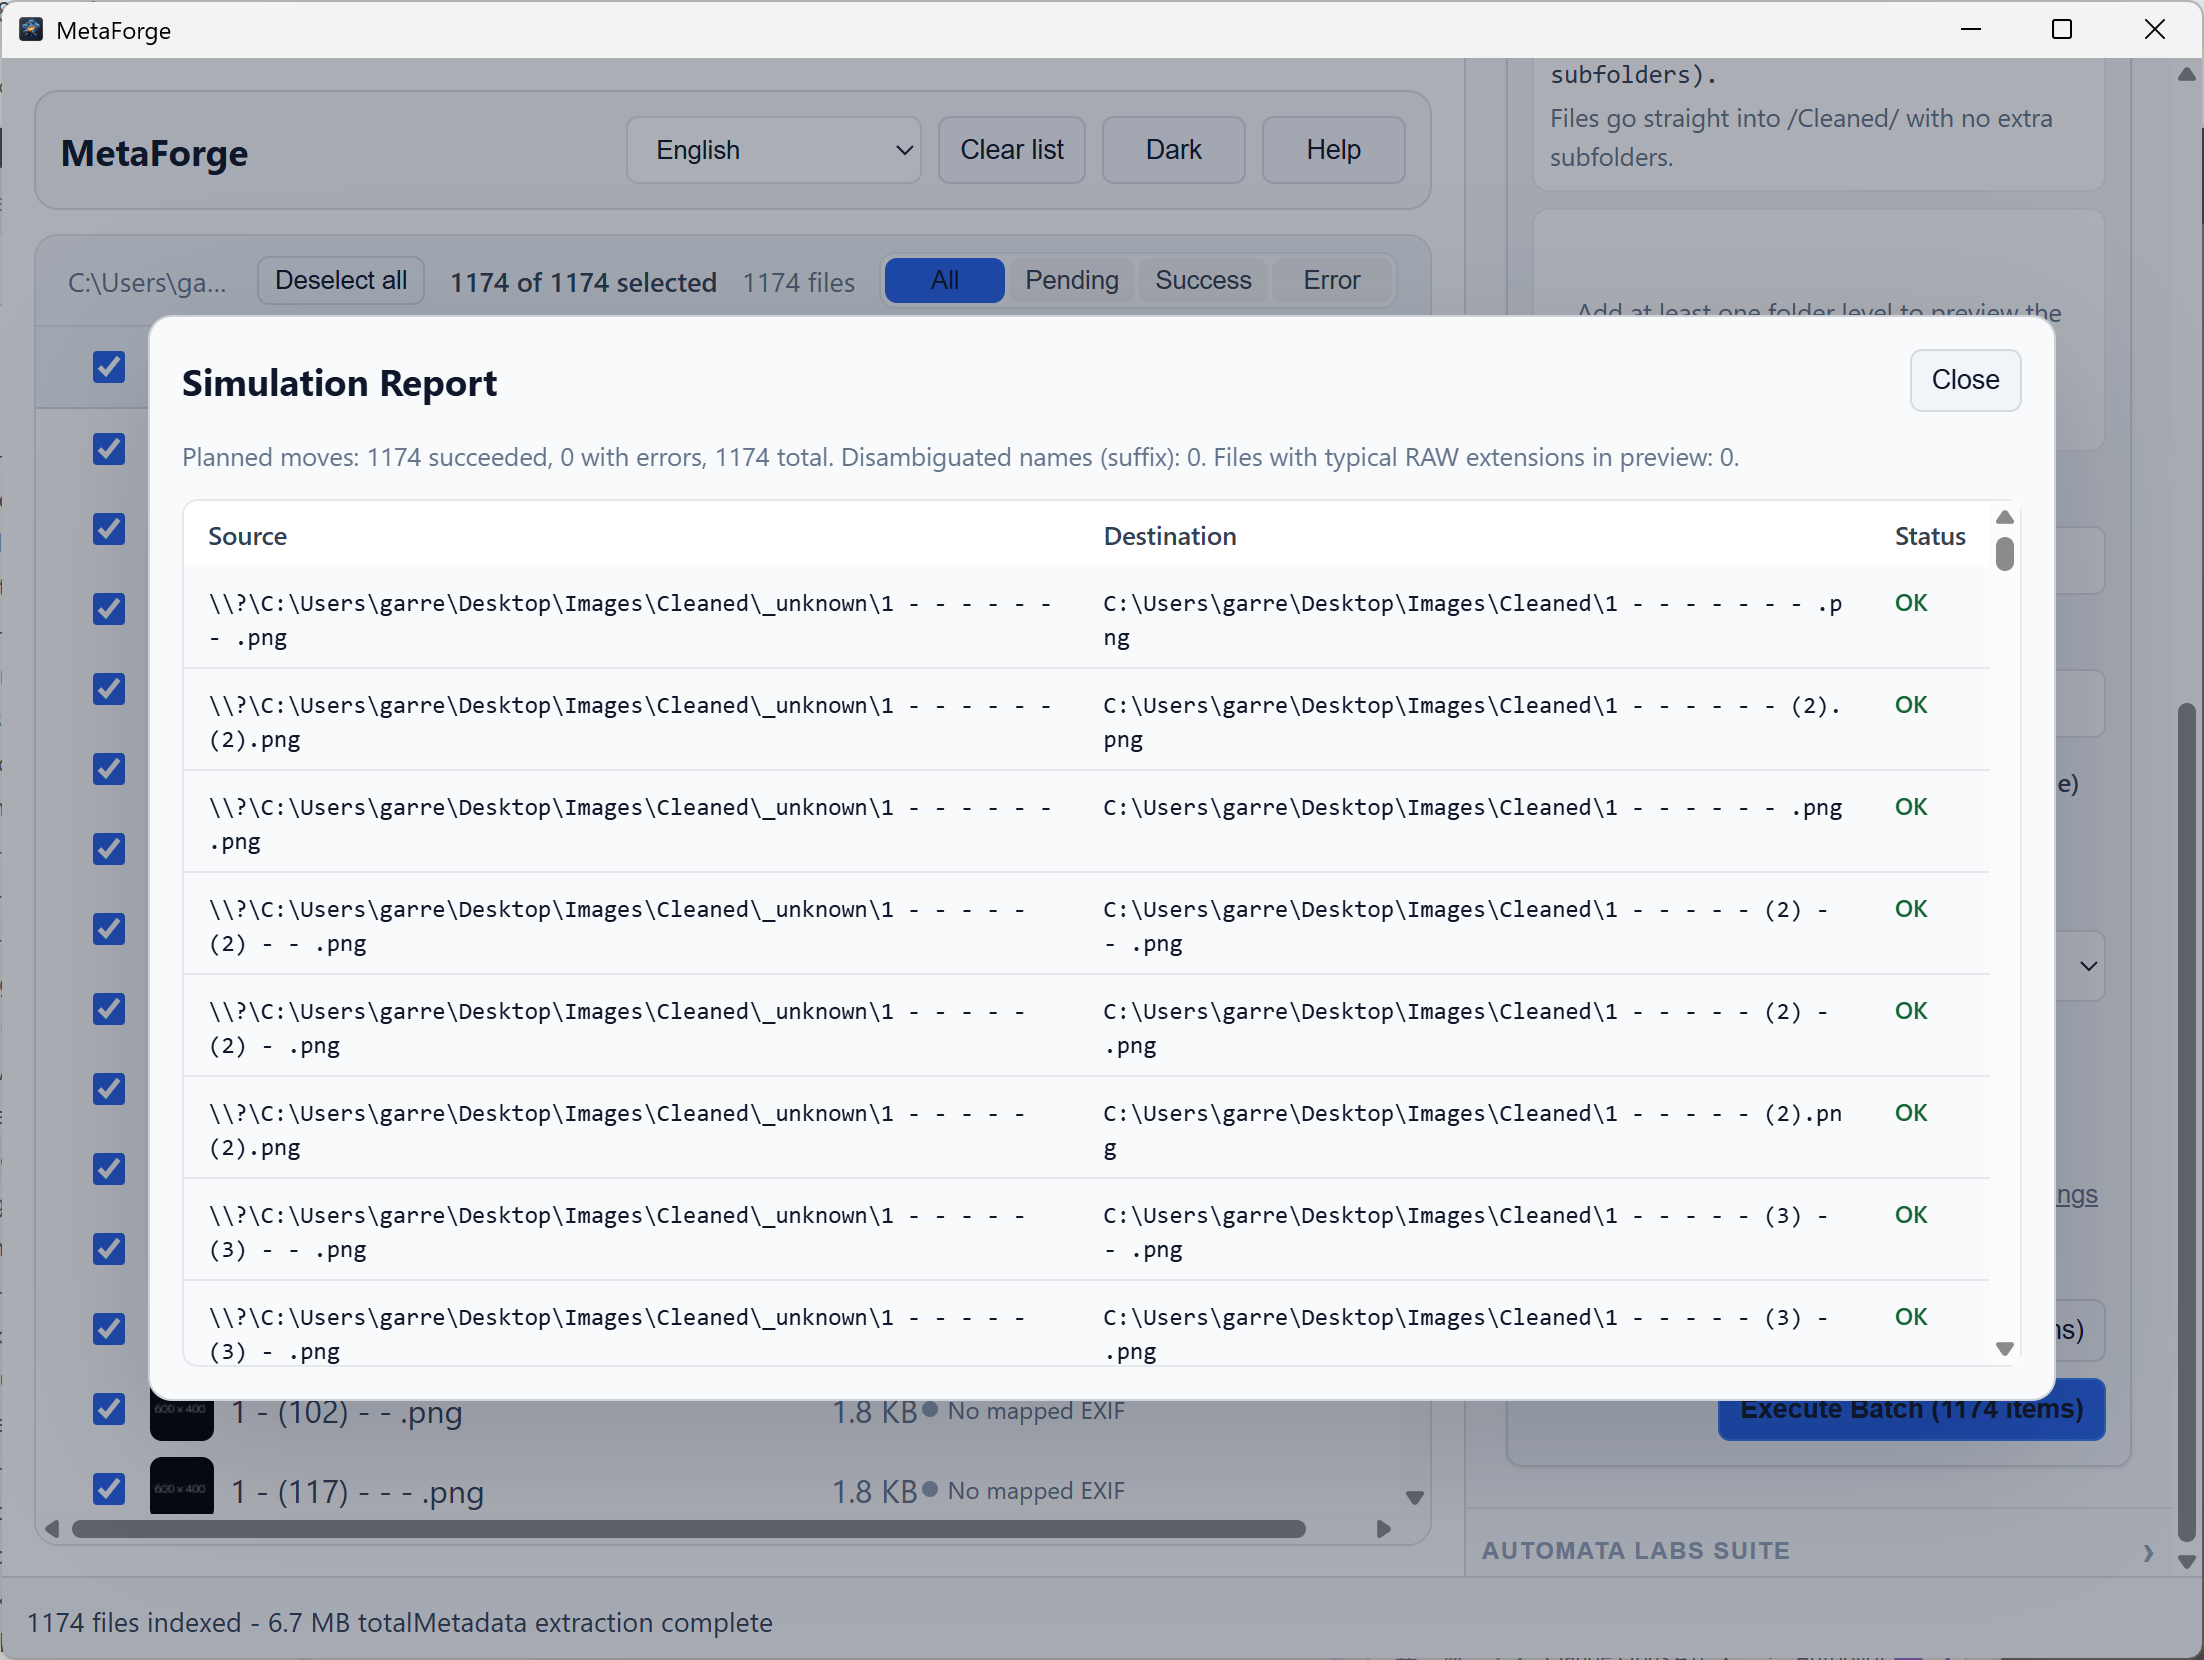Image resolution: width=2204 pixels, height=1660 pixels.
Task: Click the 1174 files indexed status text
Action: pyautogui.click(x=399, y=1623)
